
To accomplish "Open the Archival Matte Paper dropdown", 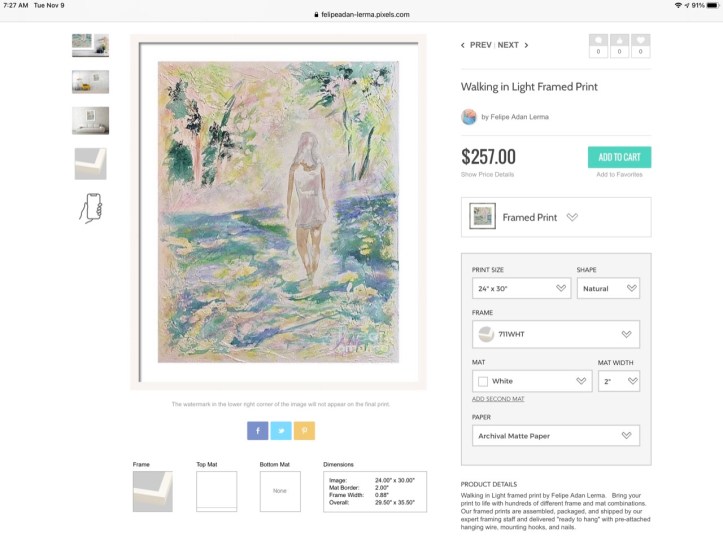I will point(555,435).
